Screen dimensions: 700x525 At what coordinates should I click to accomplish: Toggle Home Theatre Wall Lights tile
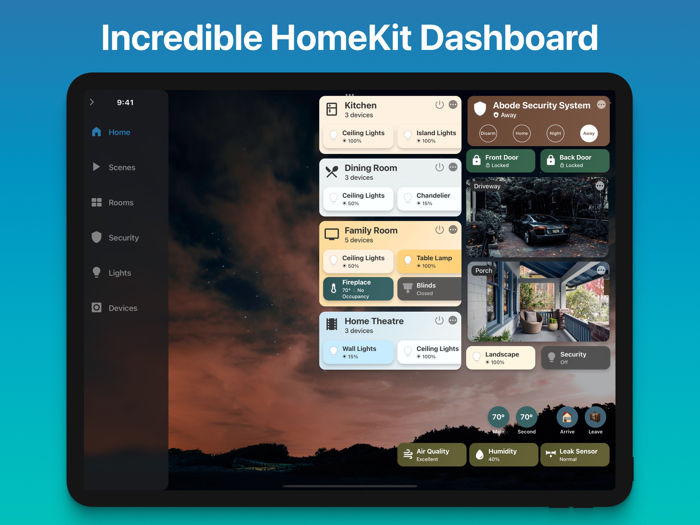[358, 352]
